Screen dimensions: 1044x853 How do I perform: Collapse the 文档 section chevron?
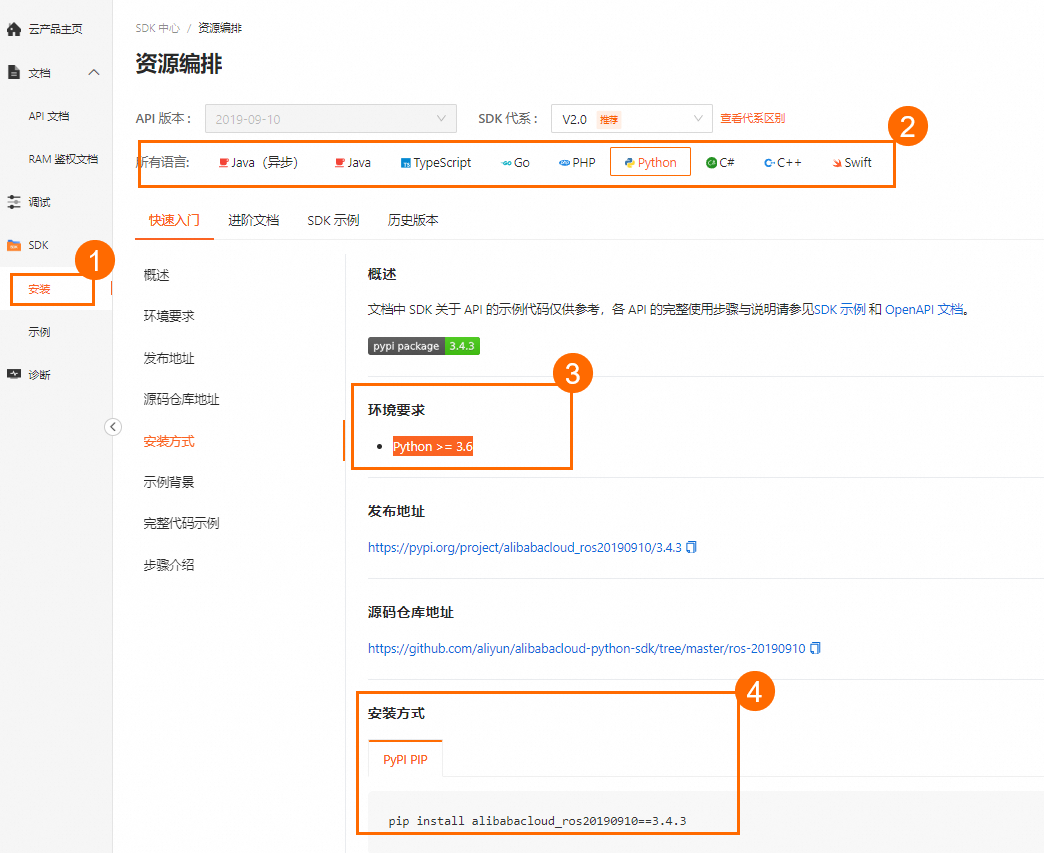click(x=94, y=72)
